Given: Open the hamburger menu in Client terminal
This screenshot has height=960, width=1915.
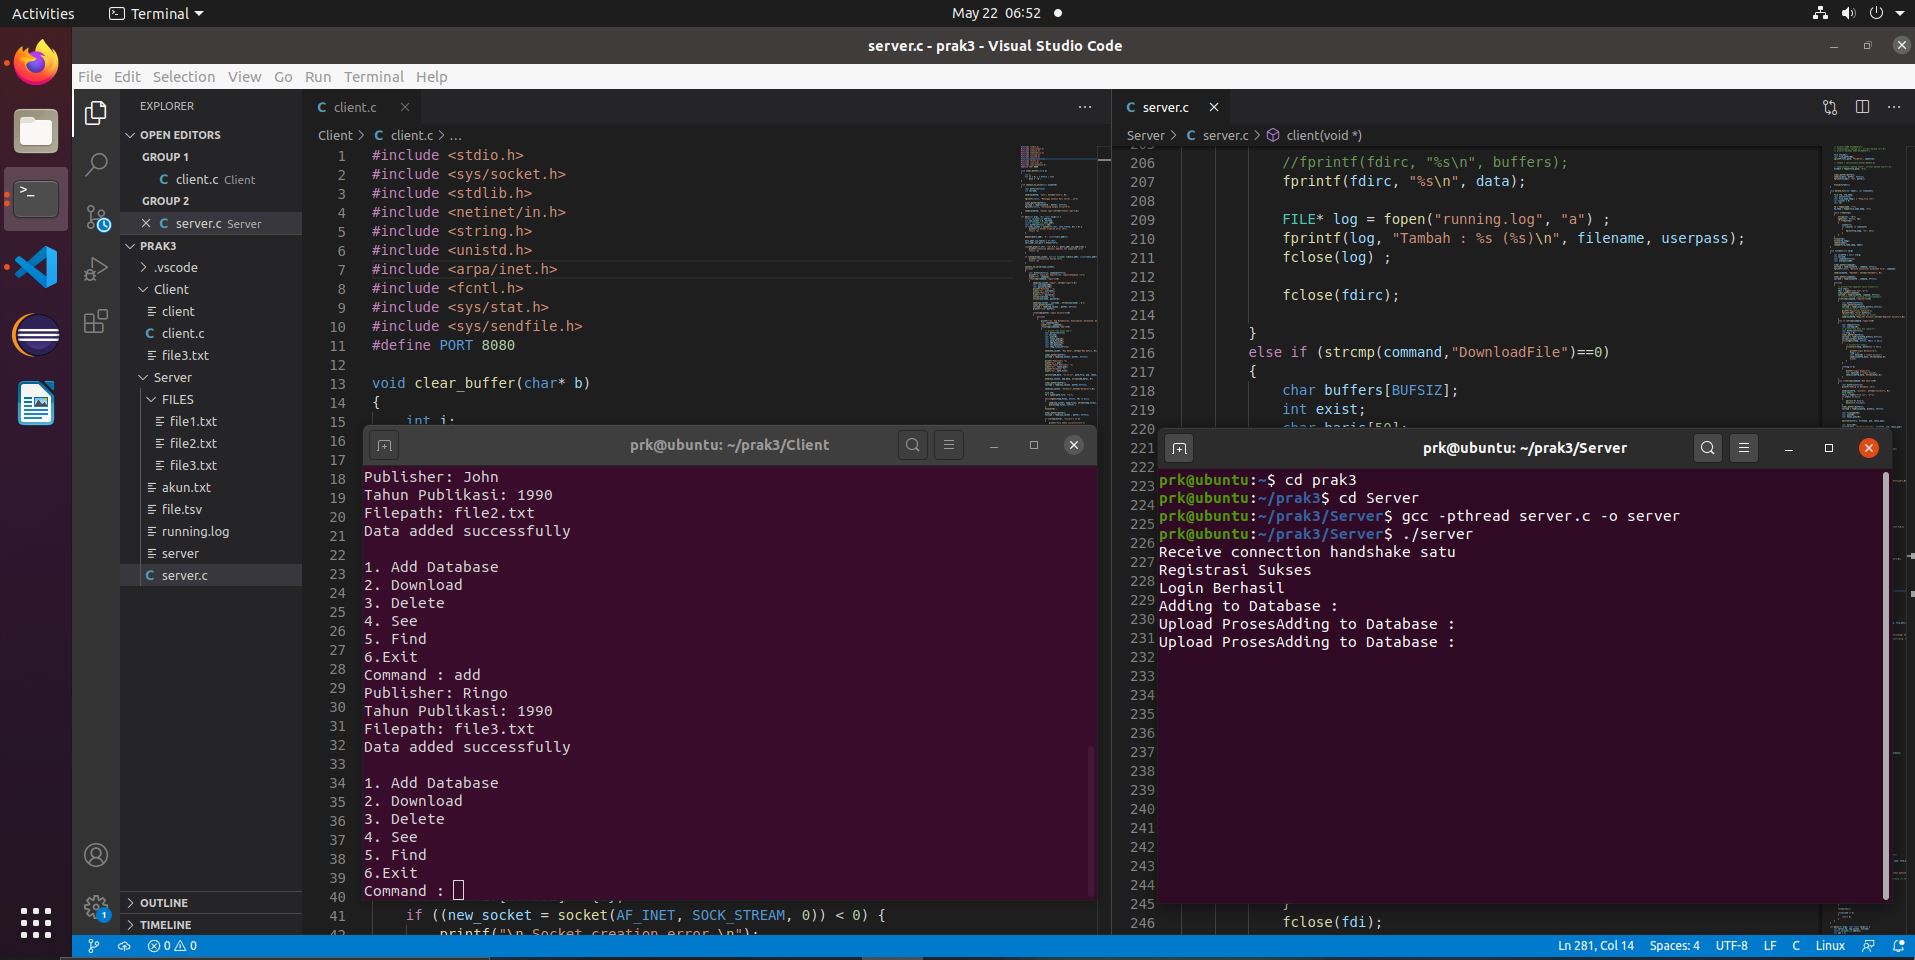Looking at the screenshot, I should pos(949,445).
